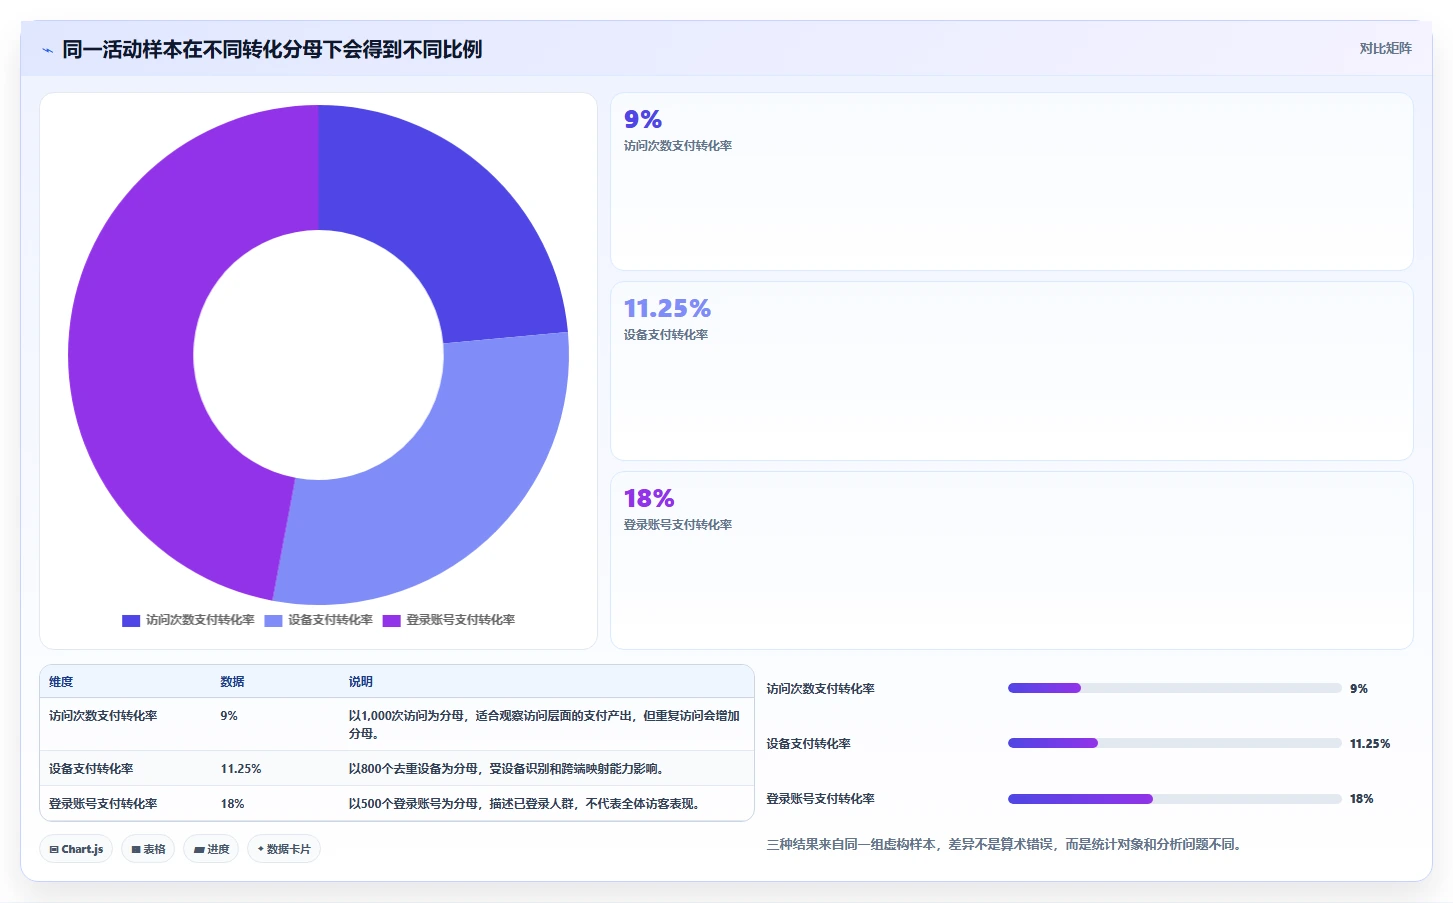Click the Chart.js tag chip
Image resolution: width=1453 pixels, height=903 pixels.
click(76, 849)
